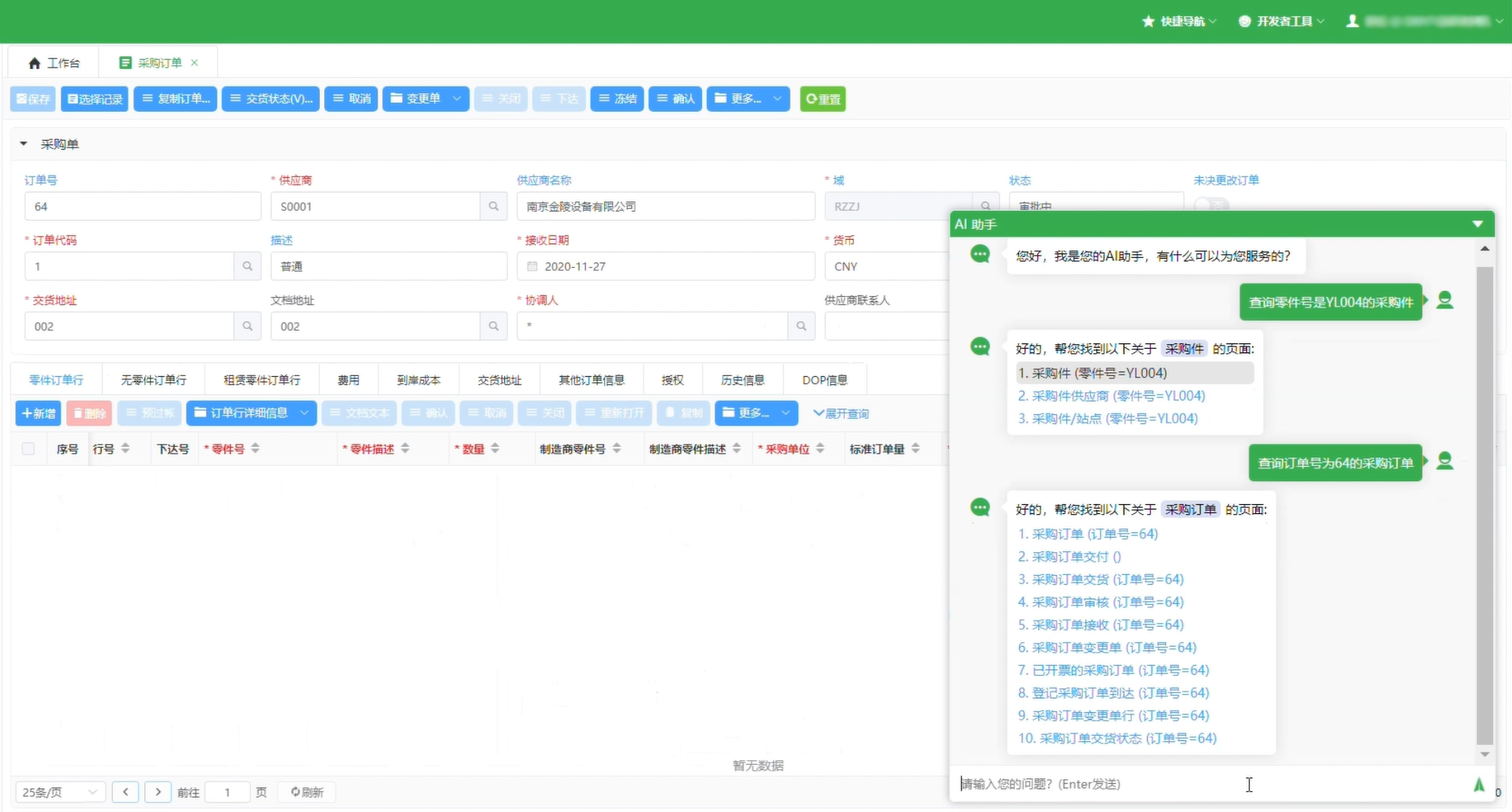Click the 保存 save button
The image size is (1512, 812).
click(33, 99)
